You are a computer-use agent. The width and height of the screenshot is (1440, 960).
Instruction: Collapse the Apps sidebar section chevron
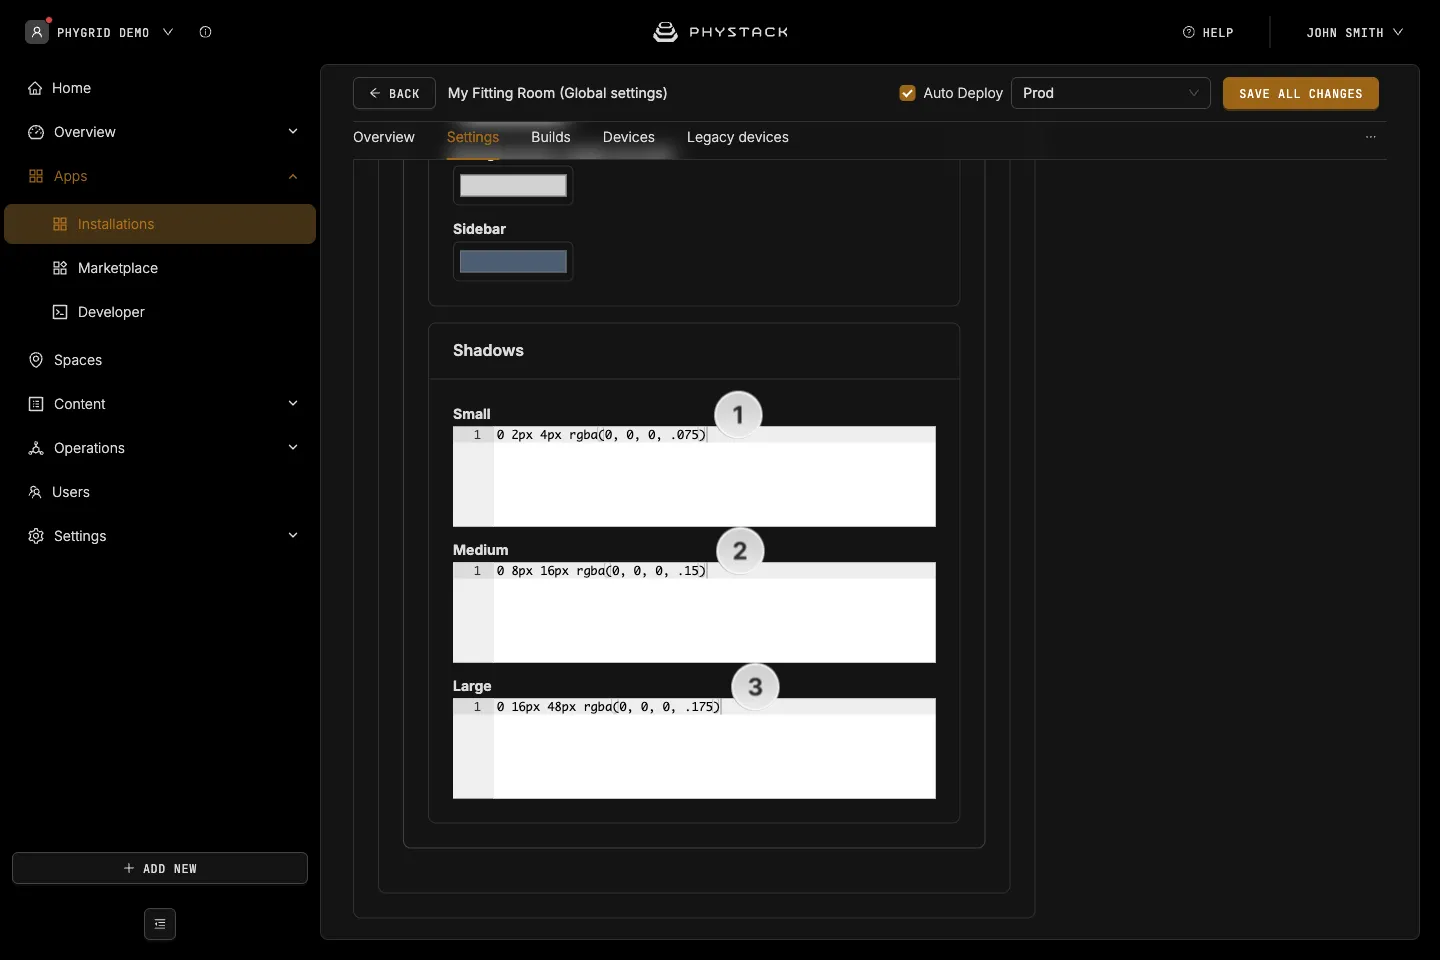[293, 176]
